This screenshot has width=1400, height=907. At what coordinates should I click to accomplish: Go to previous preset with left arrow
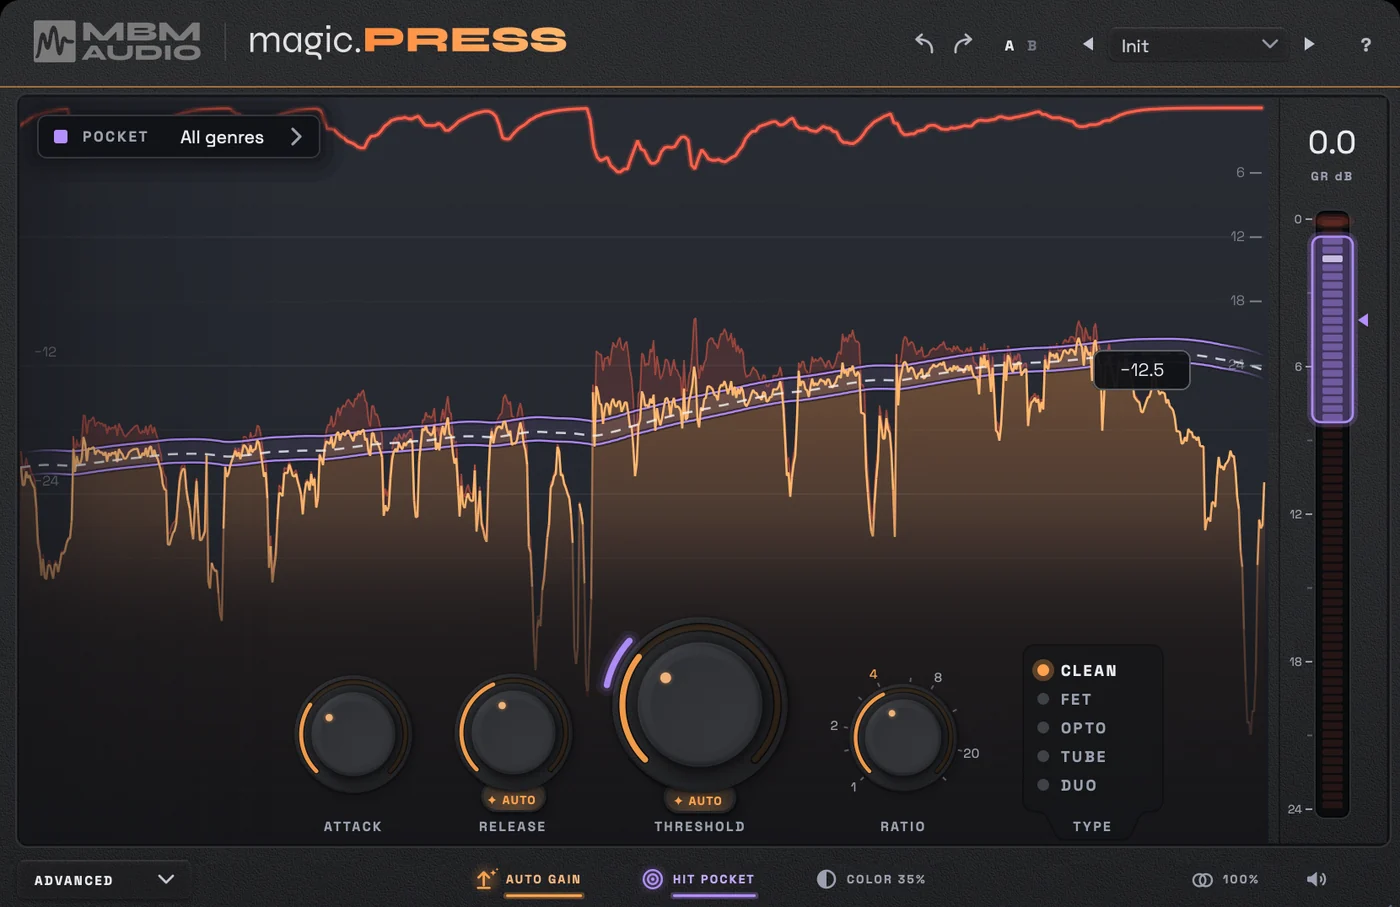point(1088,44)
